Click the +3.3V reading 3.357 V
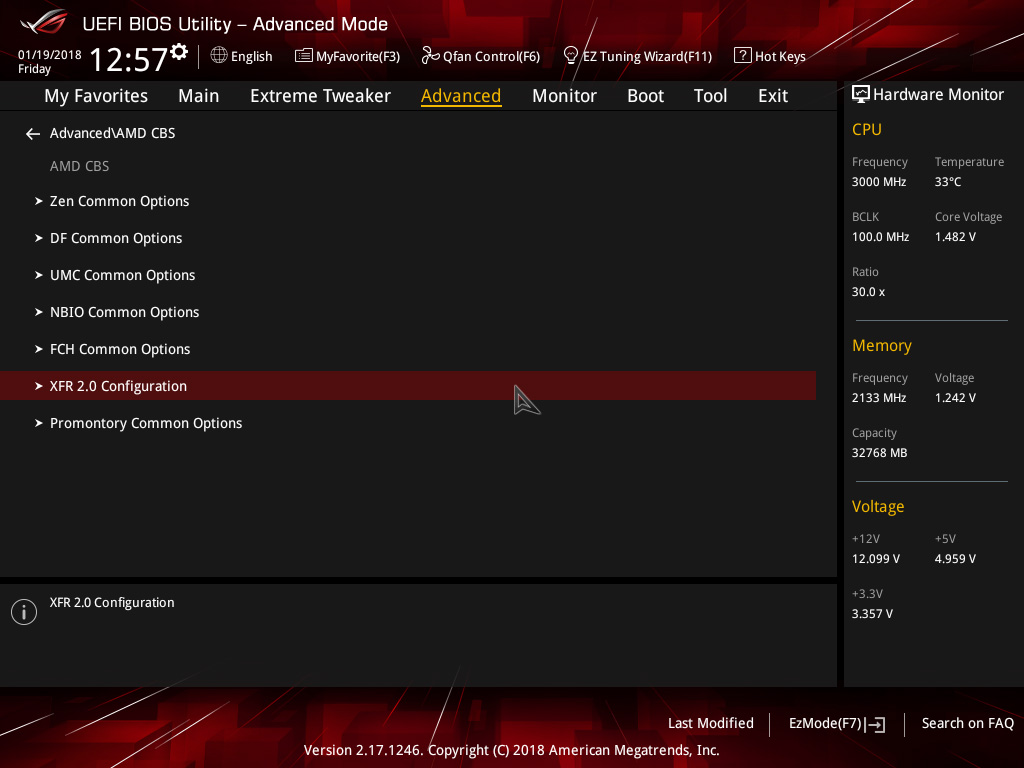1024x768 pixels. click(x=872, y=614)
